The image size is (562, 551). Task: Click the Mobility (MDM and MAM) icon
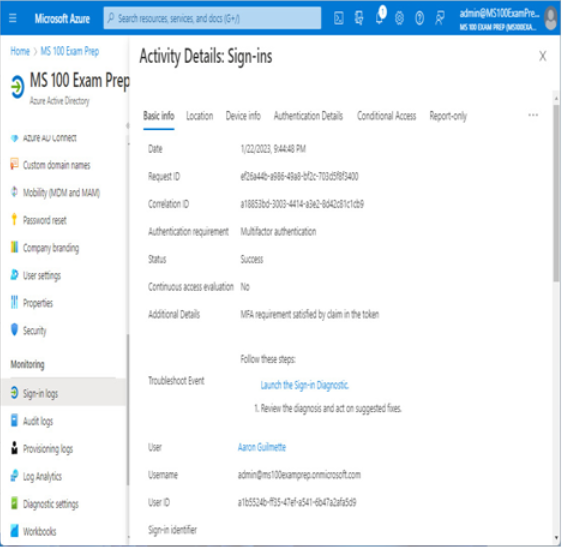pyautogui.click(x=14, y=192)
